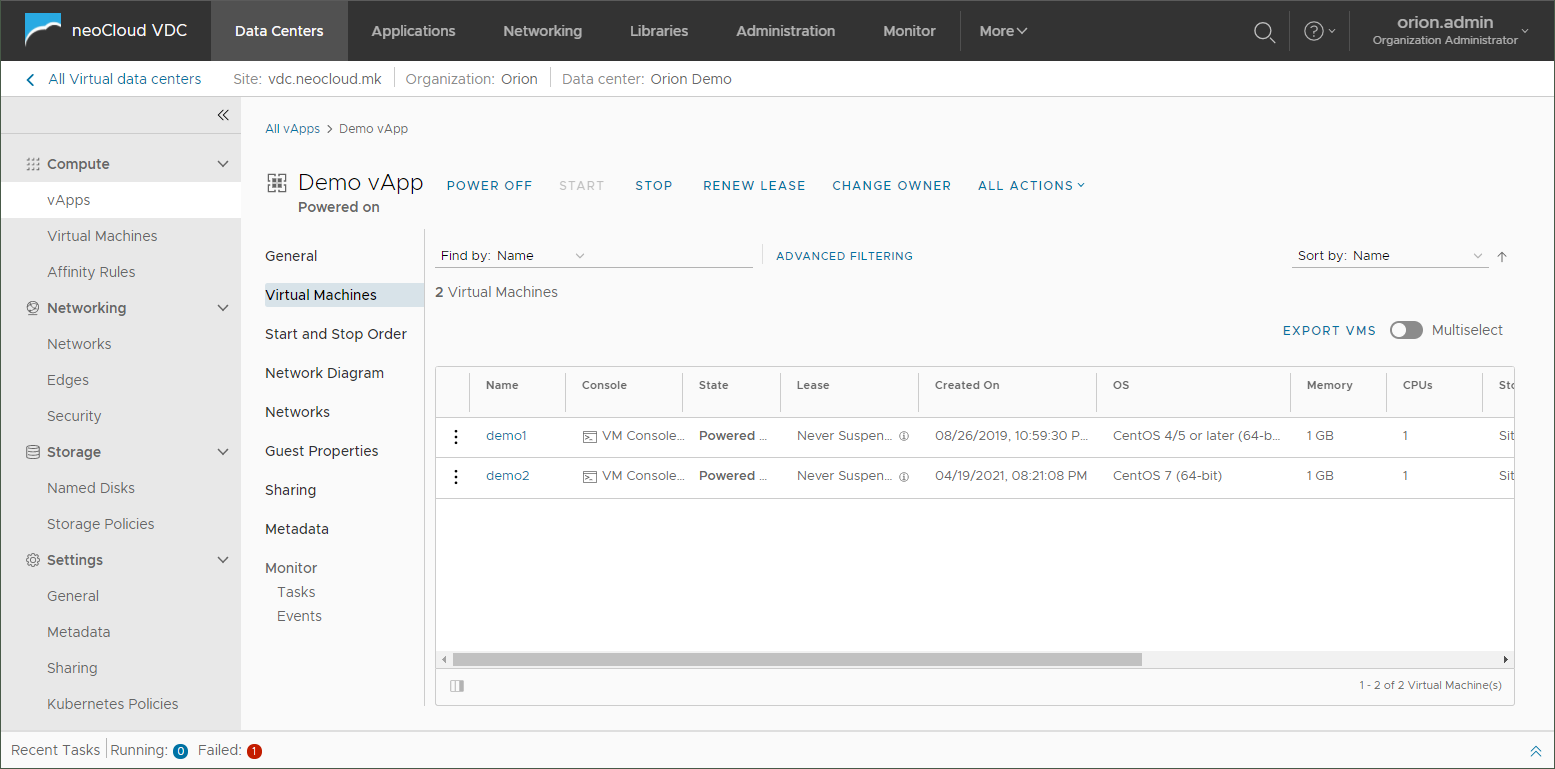The image size is (1555, 769).
Task: Click the Demo vApp title icon
Action: [x=277, y=183]
